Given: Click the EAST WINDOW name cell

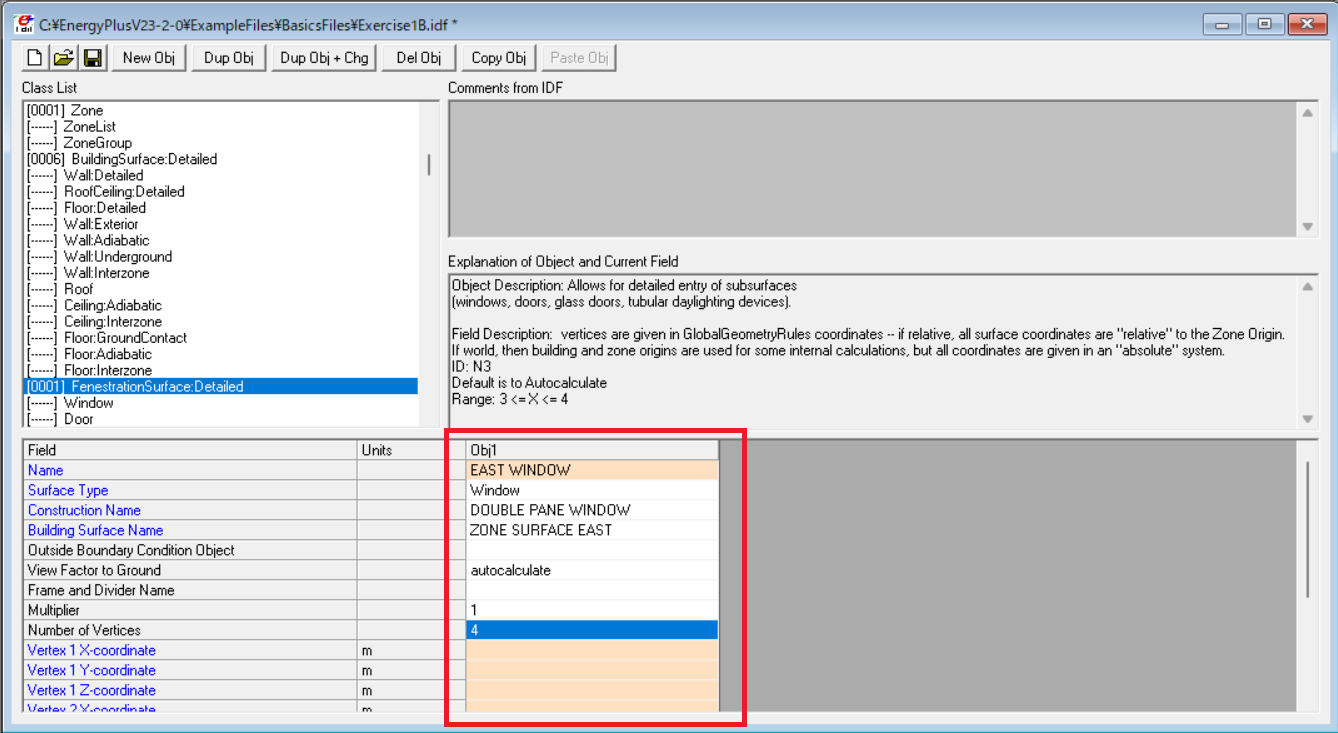Looking at the screenshot, I should 592,470.
